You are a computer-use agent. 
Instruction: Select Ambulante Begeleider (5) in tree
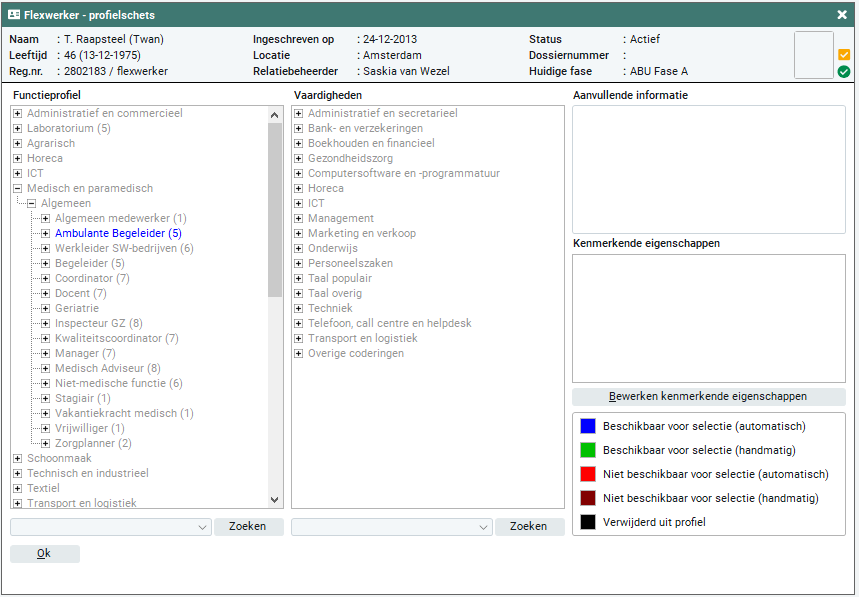[118, 233]
